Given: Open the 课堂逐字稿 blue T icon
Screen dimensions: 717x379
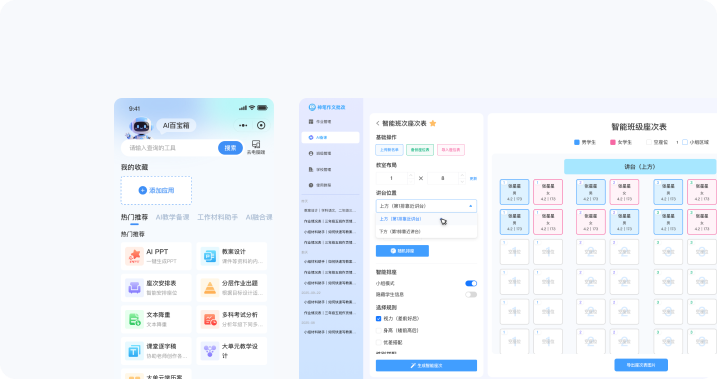Looking at the screenshot, I should [134, 351].
